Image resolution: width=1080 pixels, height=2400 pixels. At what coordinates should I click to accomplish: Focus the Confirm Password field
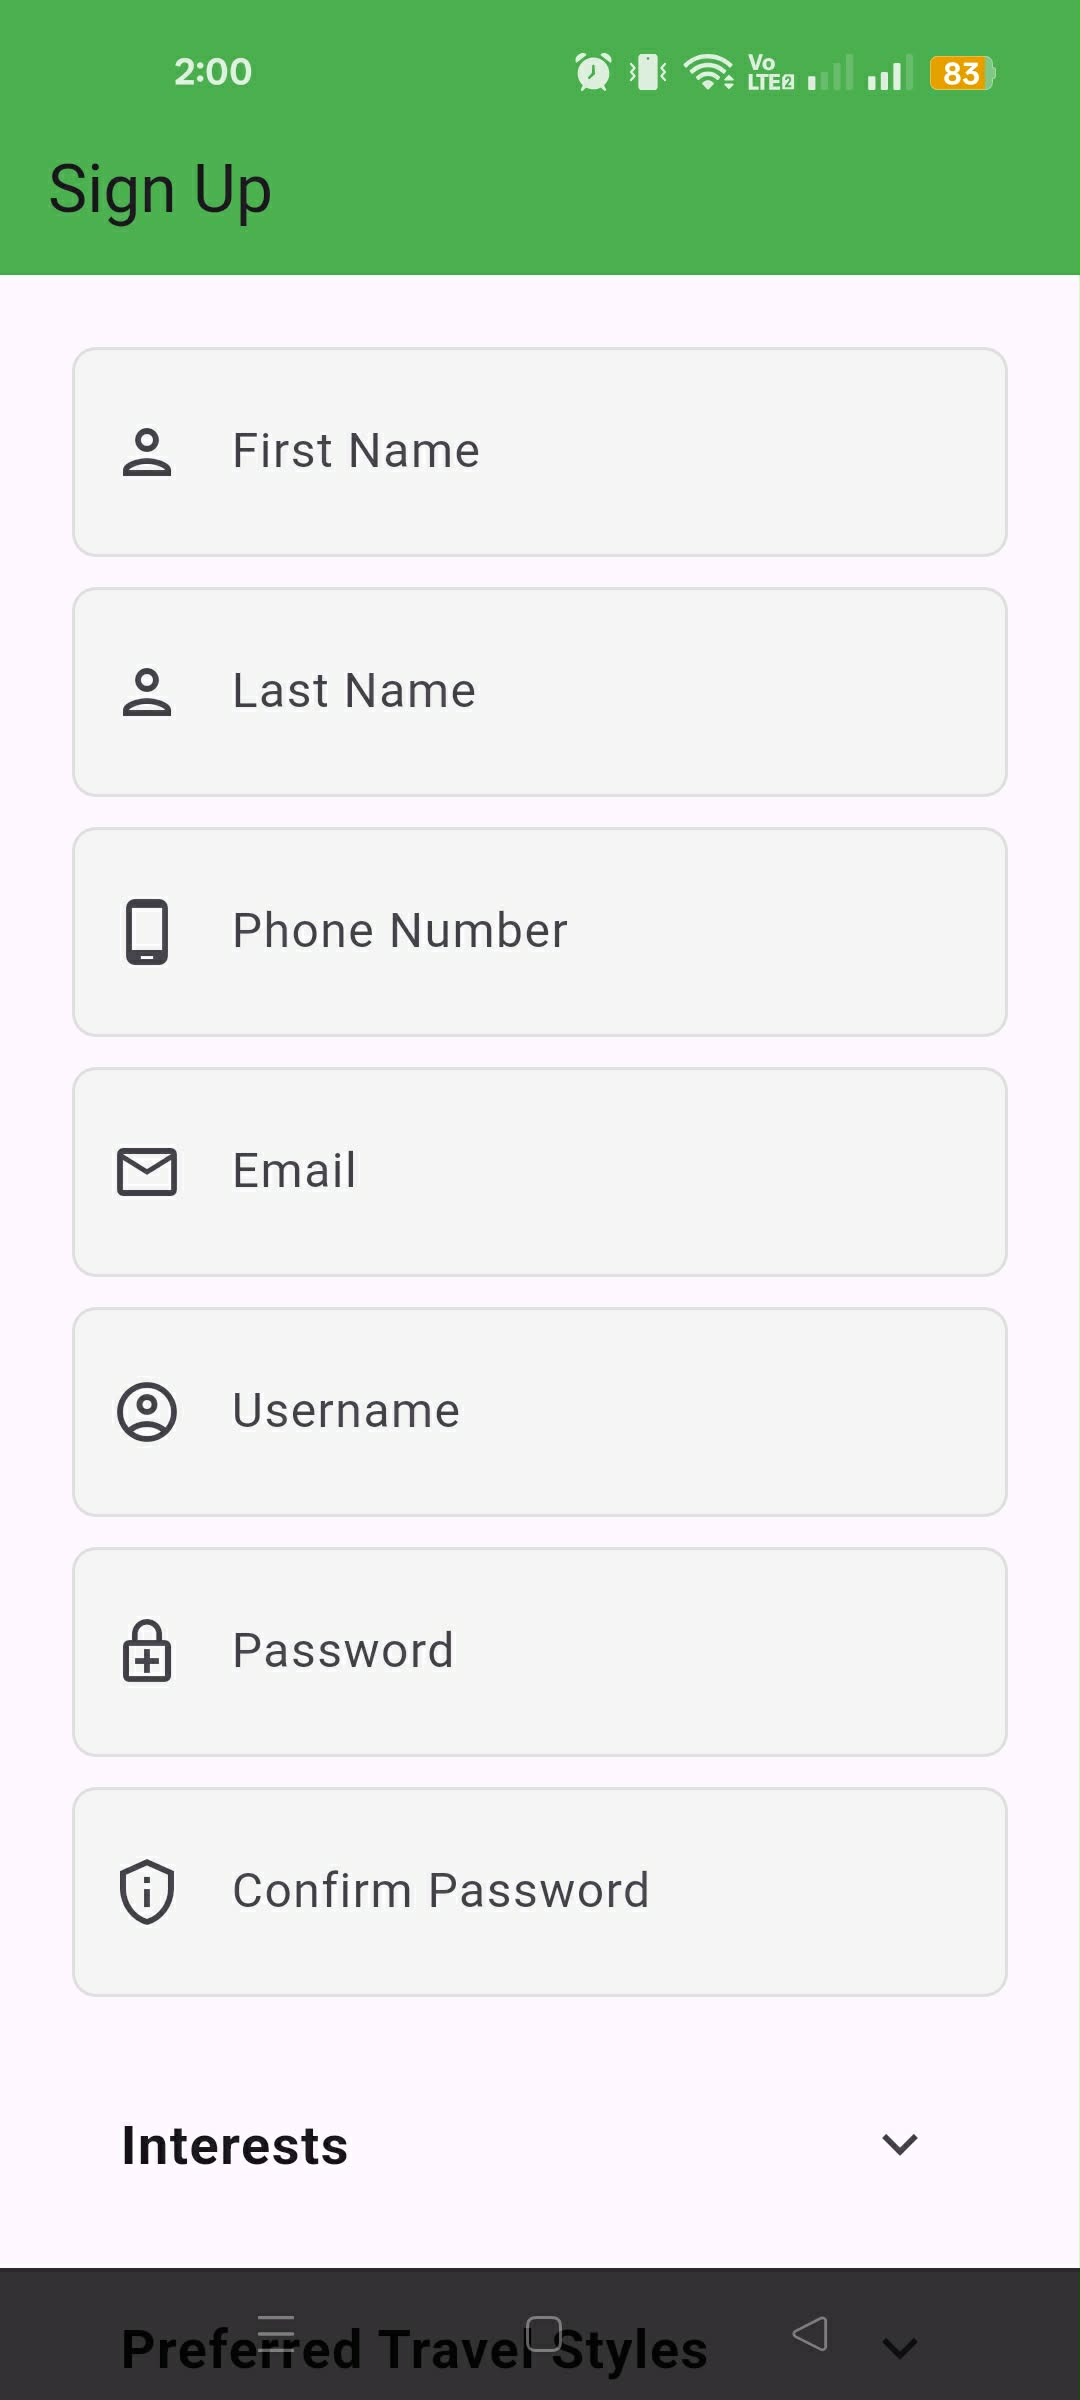(x=600, y=1892)
